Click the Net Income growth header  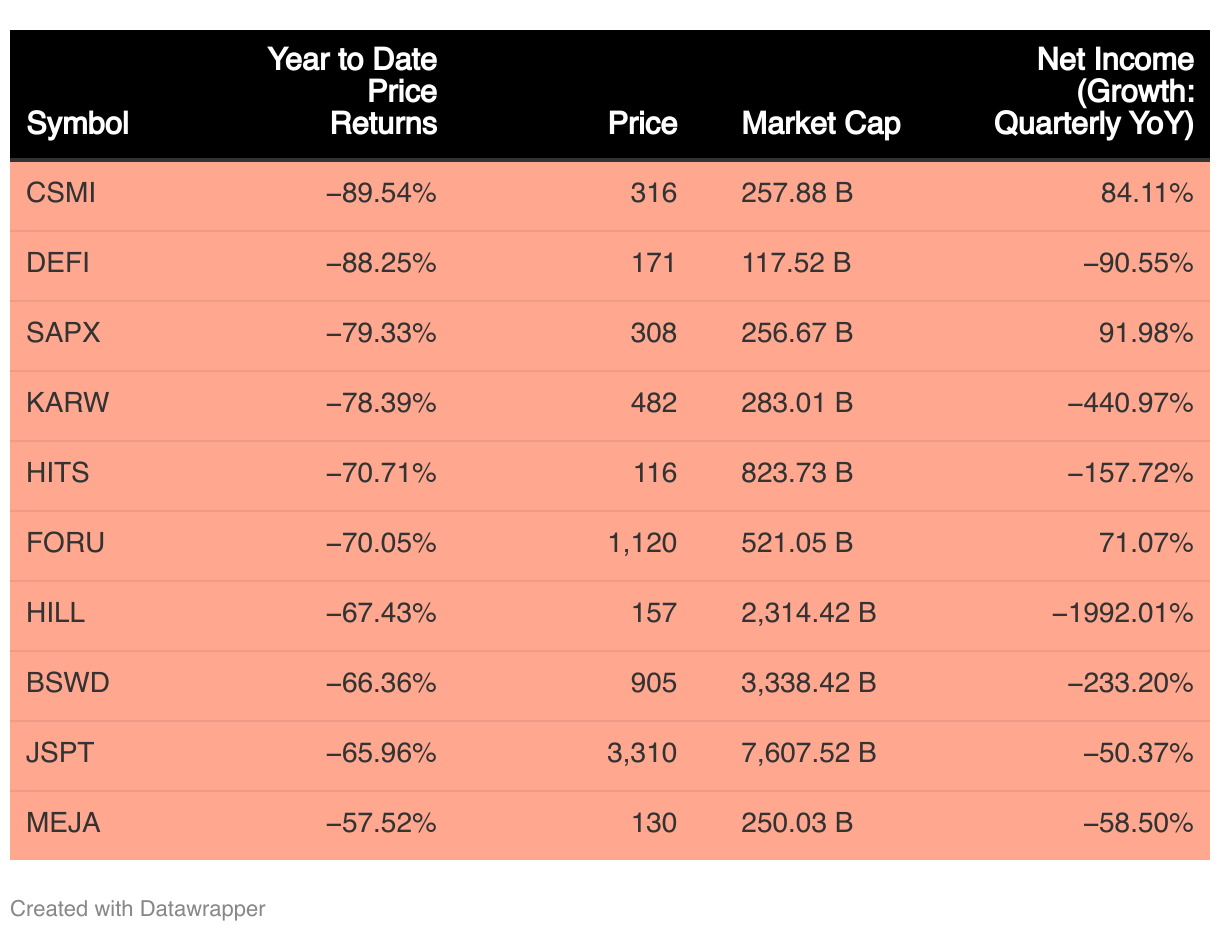pos(1094,91)
